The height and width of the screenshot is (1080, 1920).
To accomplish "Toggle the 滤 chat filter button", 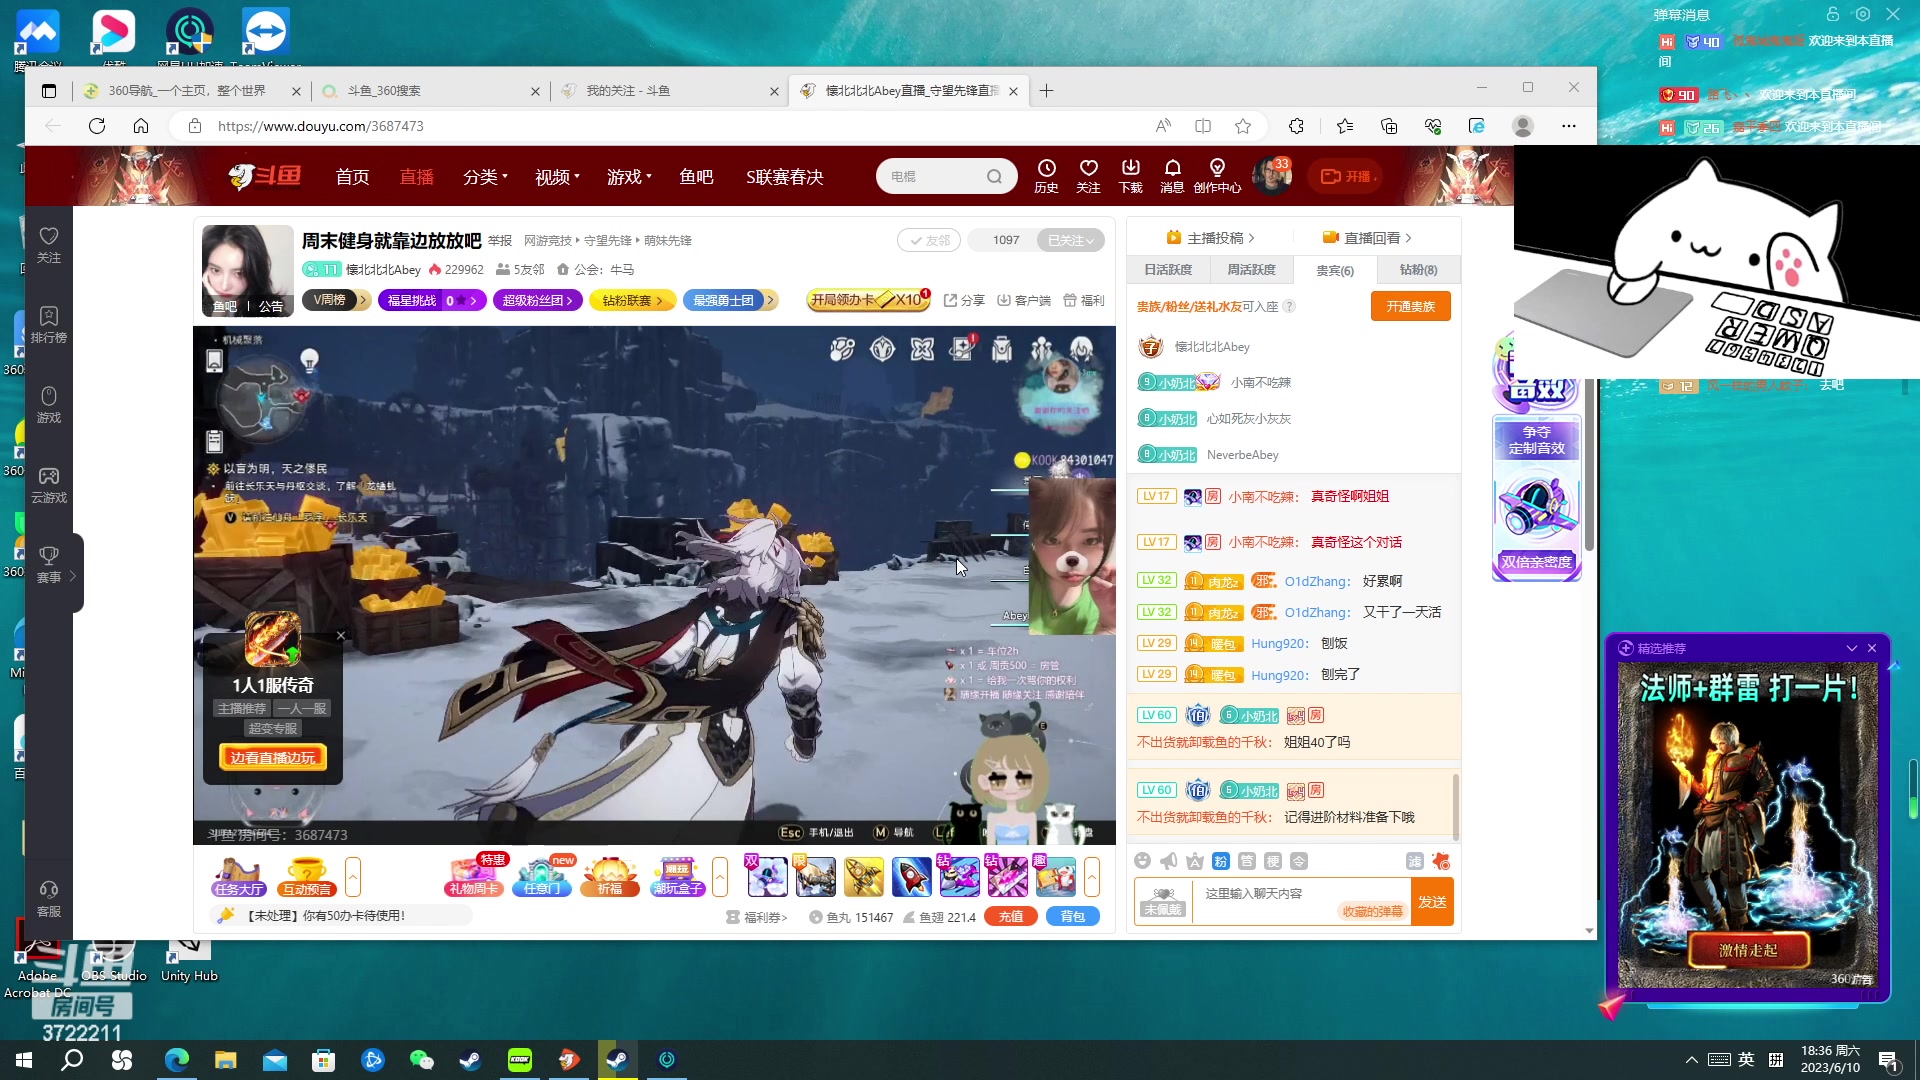I will (1414, 861).
